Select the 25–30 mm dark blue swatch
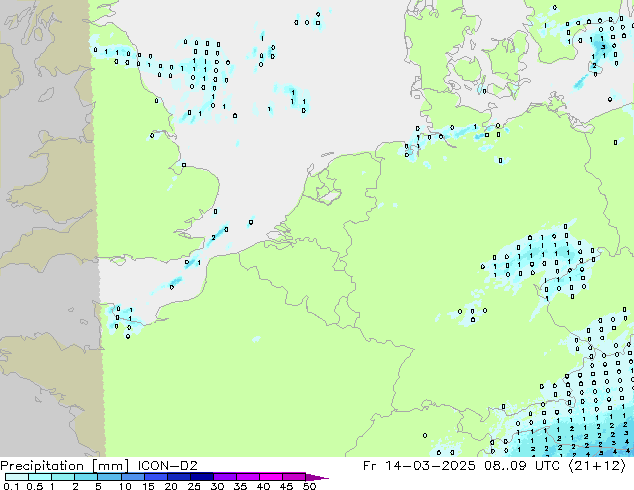This screenshot has height=490, width=634. (202, 477)
